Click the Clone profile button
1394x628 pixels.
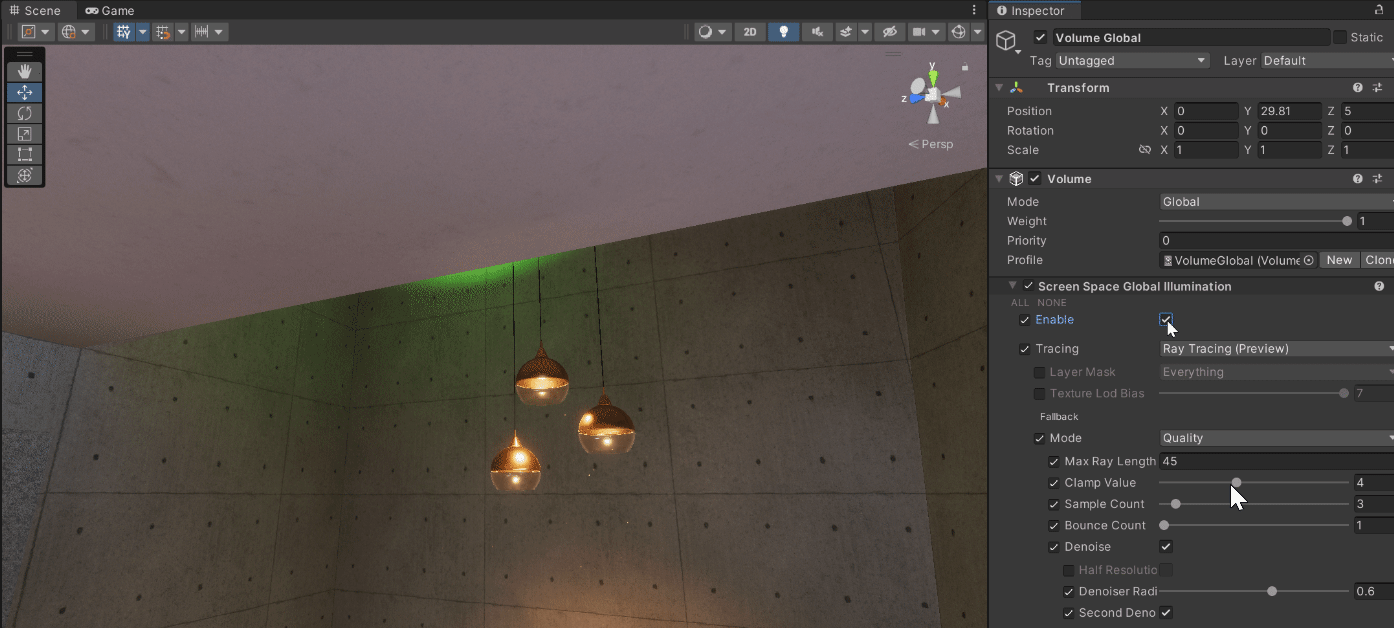[x=1378, y=260]
